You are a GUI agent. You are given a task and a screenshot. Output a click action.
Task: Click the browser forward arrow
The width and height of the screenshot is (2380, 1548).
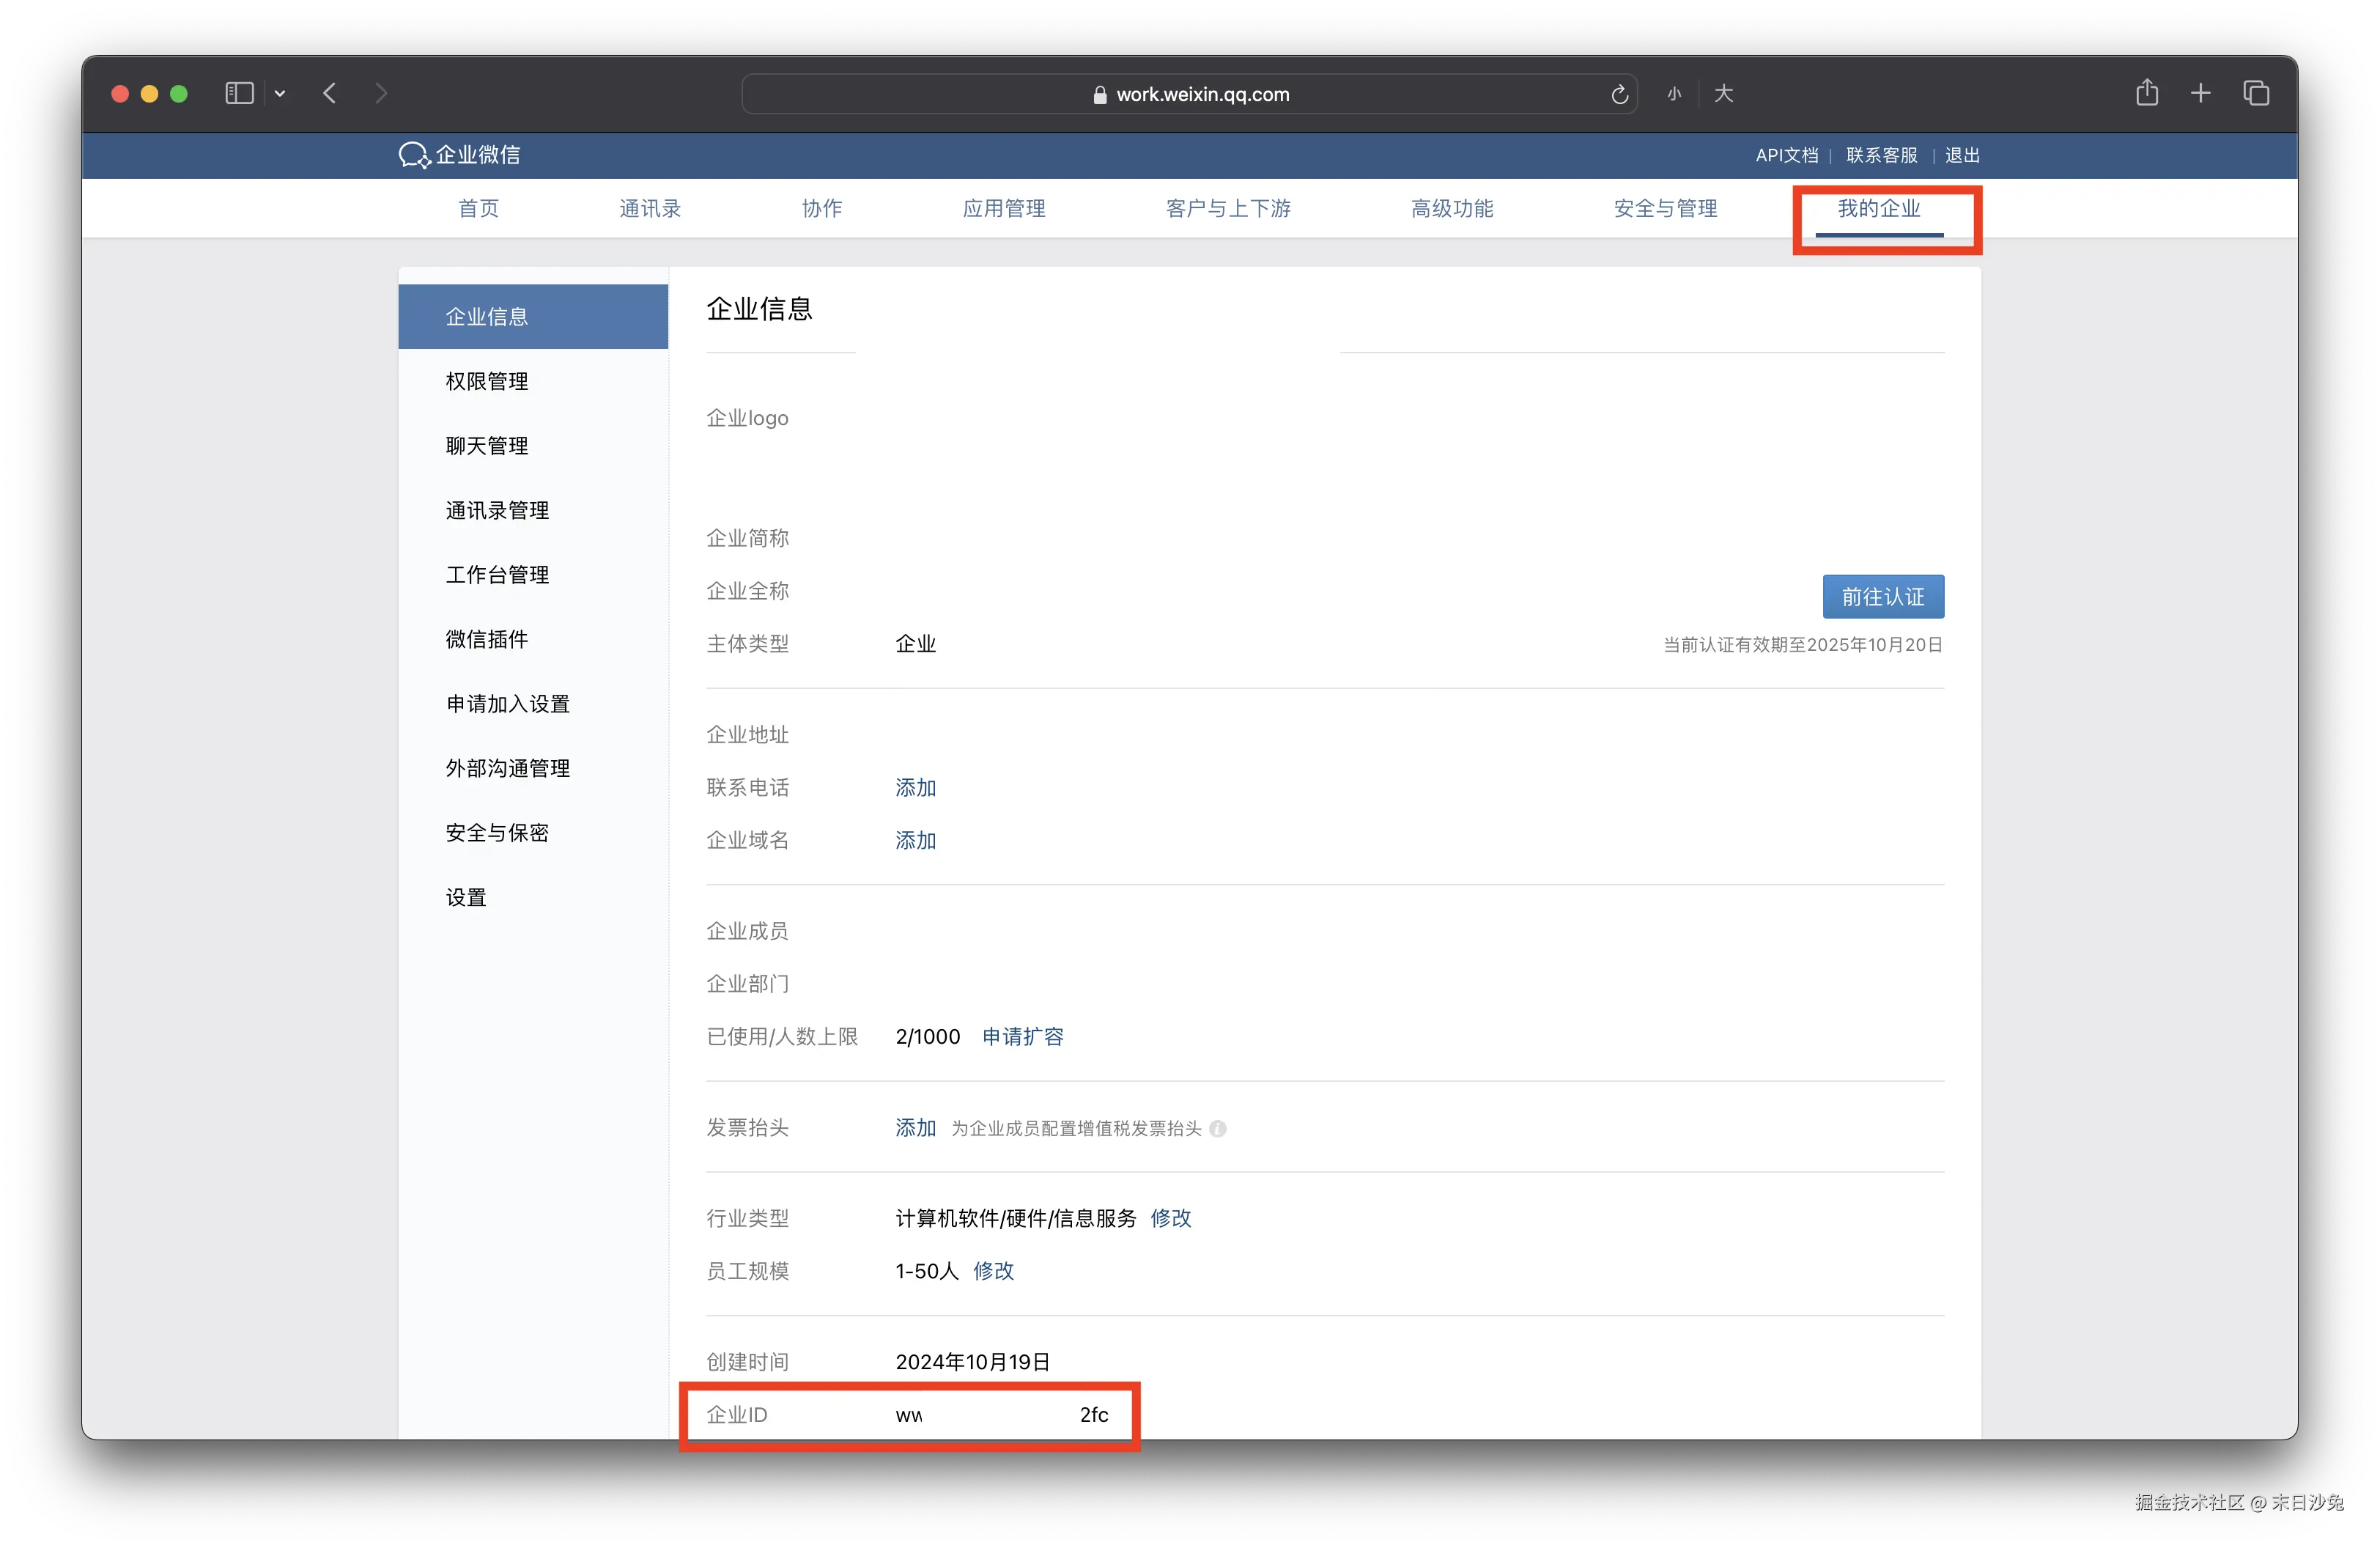coord(381,93)
